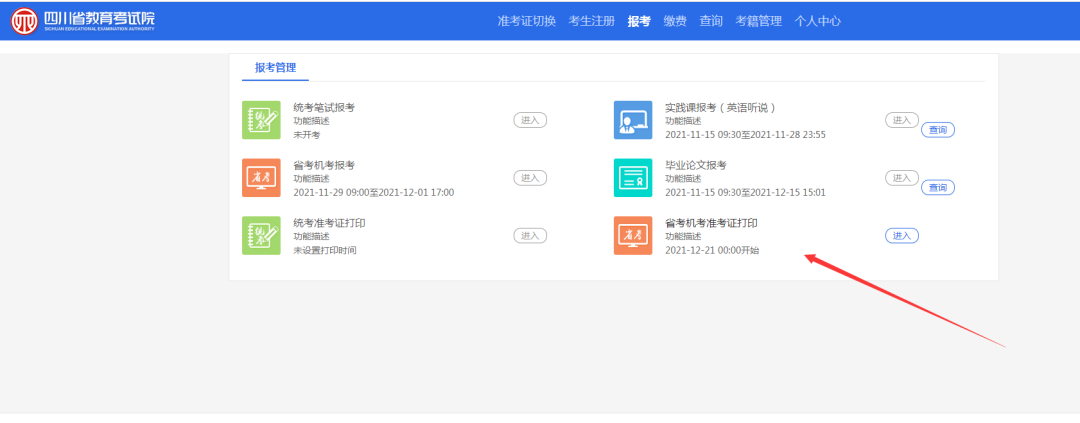
Task: Open 缴费 payment menu item
Action: pyautogui.click(x=675, y=21)
